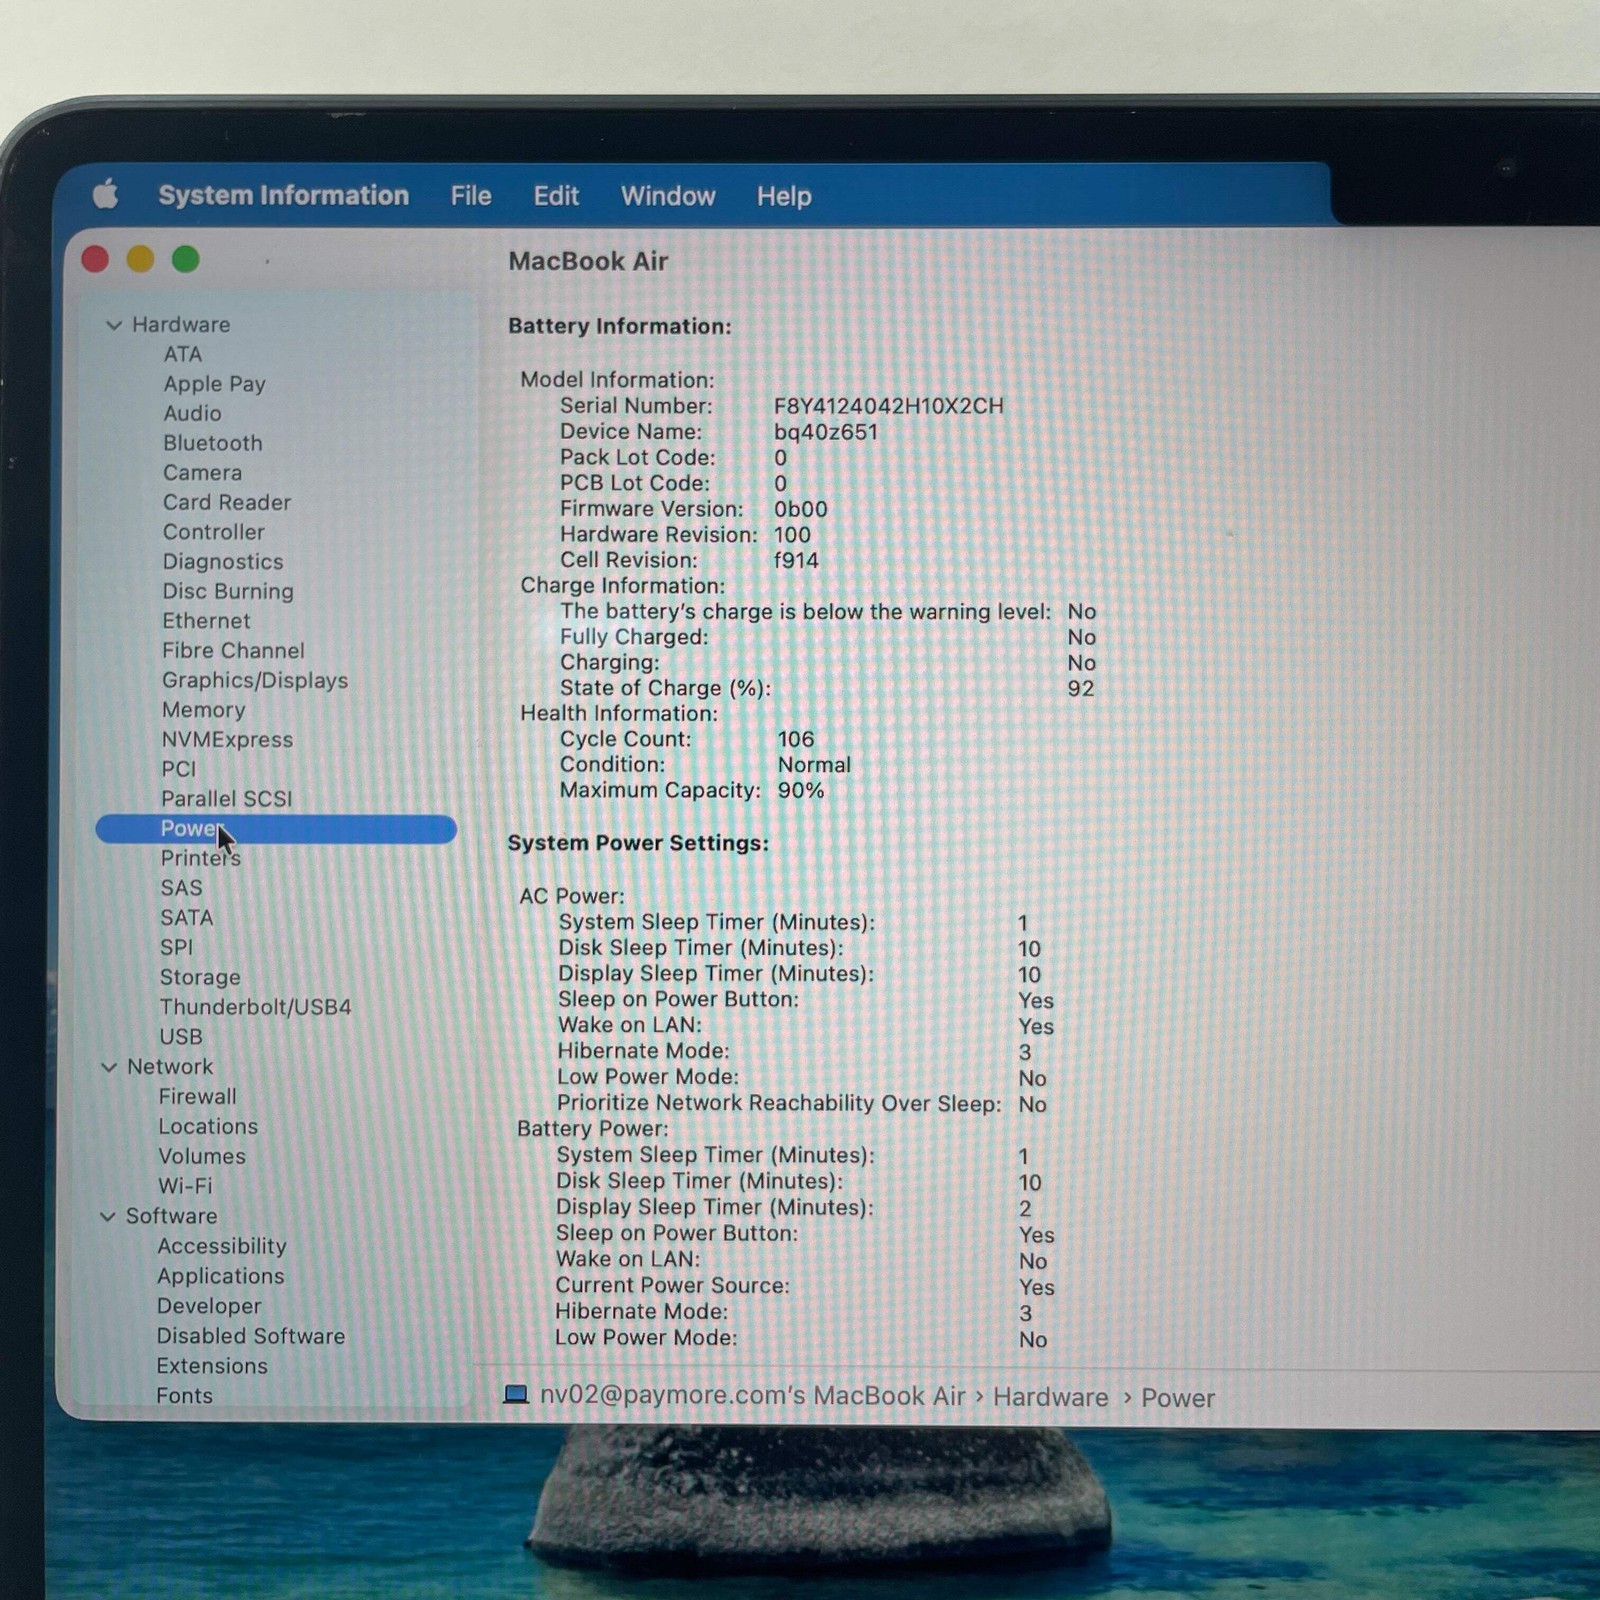Open the System Information menu
The width and height of the screenshot is (1600, 1600).
point(283,195)
